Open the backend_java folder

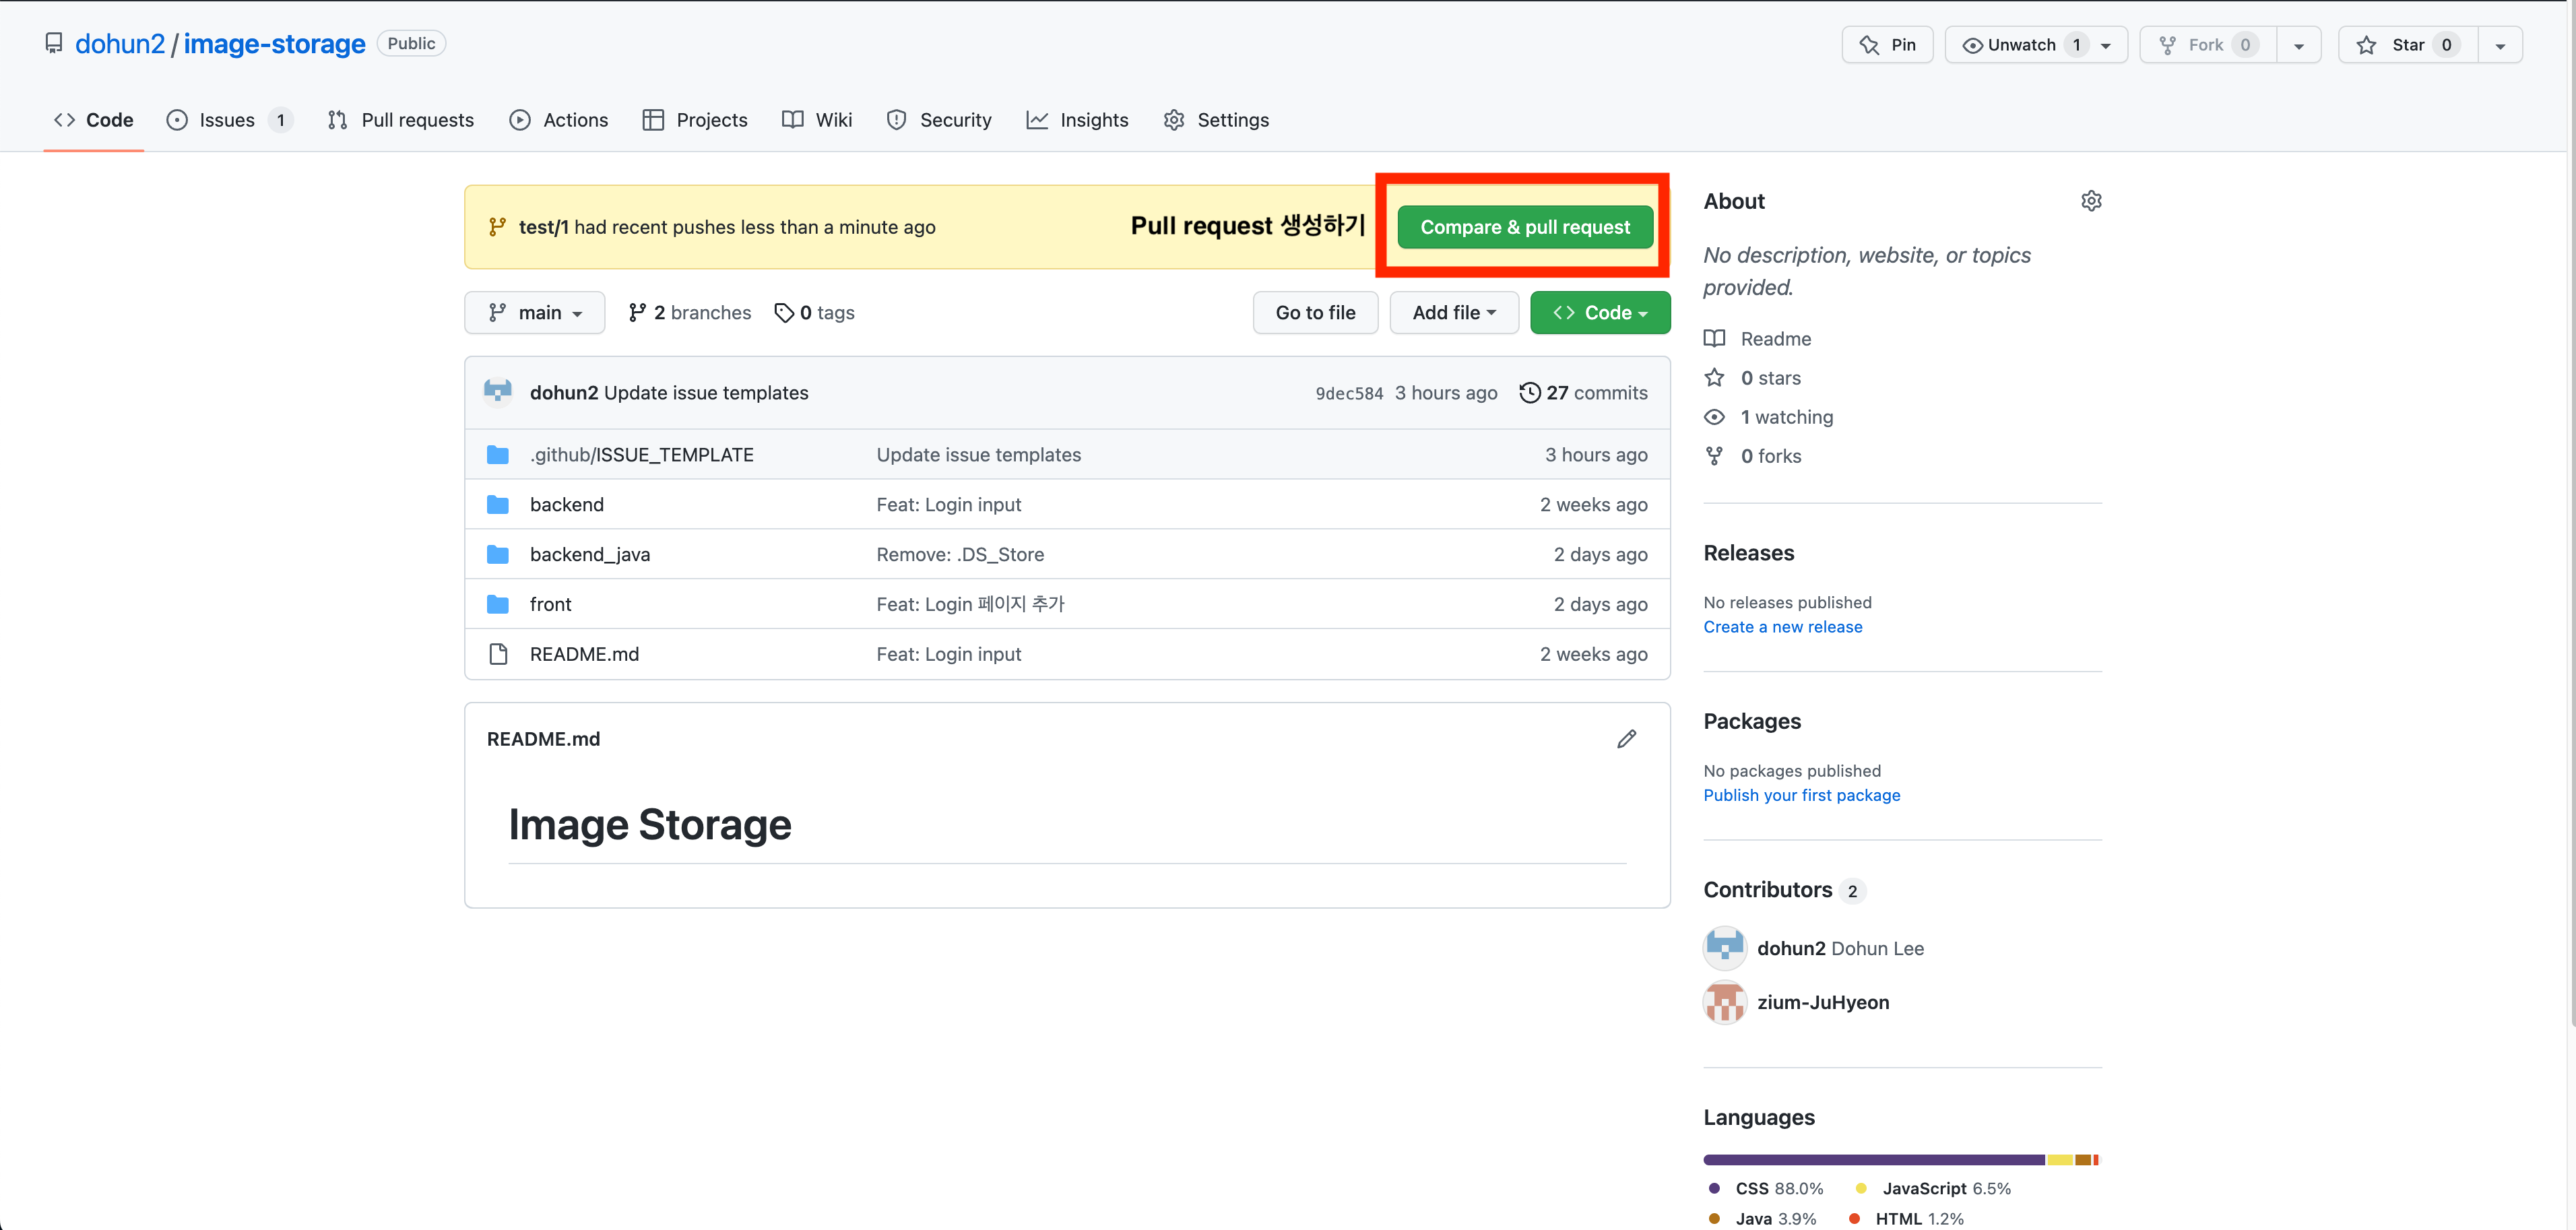tap(589, 554)
